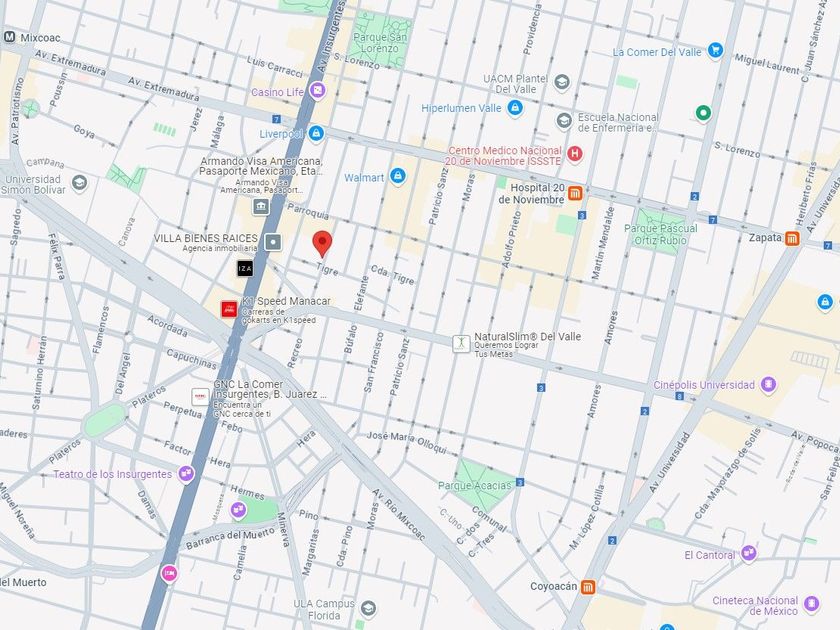Click the Cineteca Nacional de México icon

pyautogui.click(x=812, y=604)
